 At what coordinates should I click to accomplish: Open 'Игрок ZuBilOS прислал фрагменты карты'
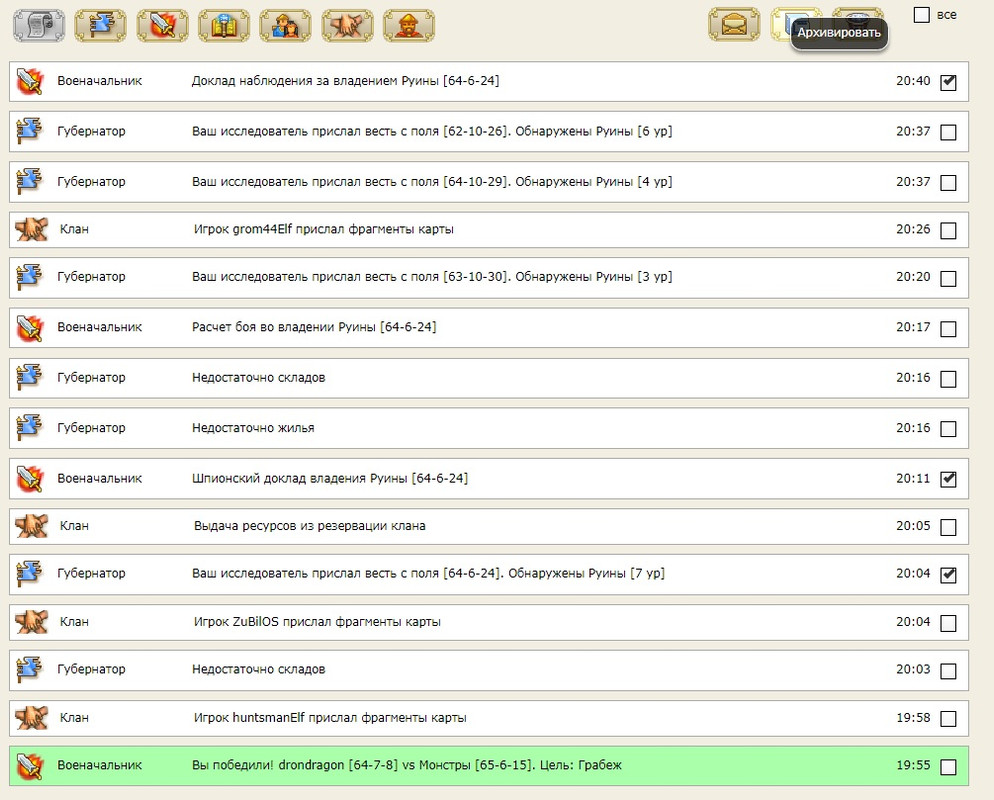[317, 622]
